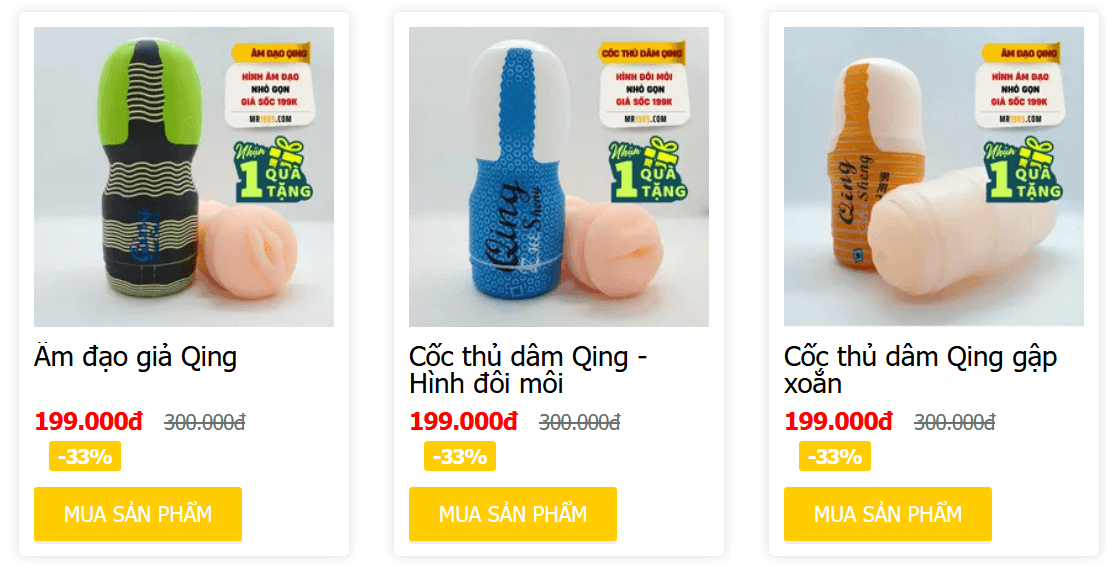
Task: Click the ÂM ĐẠO QING label on first image
Action: [x=270, y=54]
